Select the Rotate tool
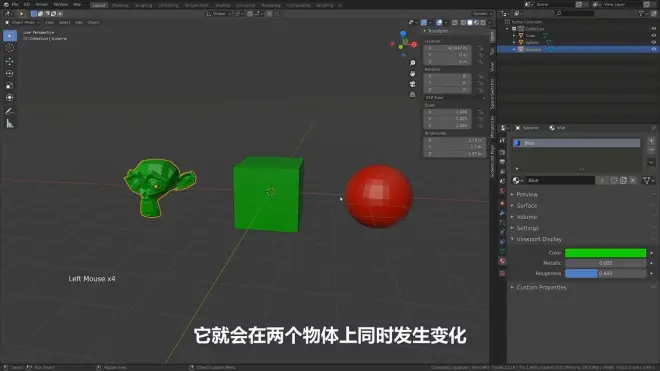Viewport: 660px width, 371px height. [10, 74]
